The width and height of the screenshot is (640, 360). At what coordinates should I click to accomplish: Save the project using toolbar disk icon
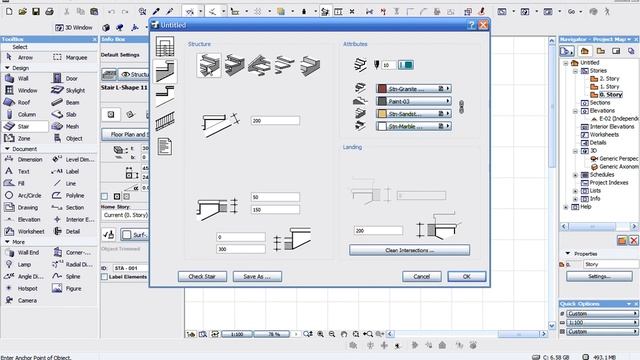tap(36, 12)
